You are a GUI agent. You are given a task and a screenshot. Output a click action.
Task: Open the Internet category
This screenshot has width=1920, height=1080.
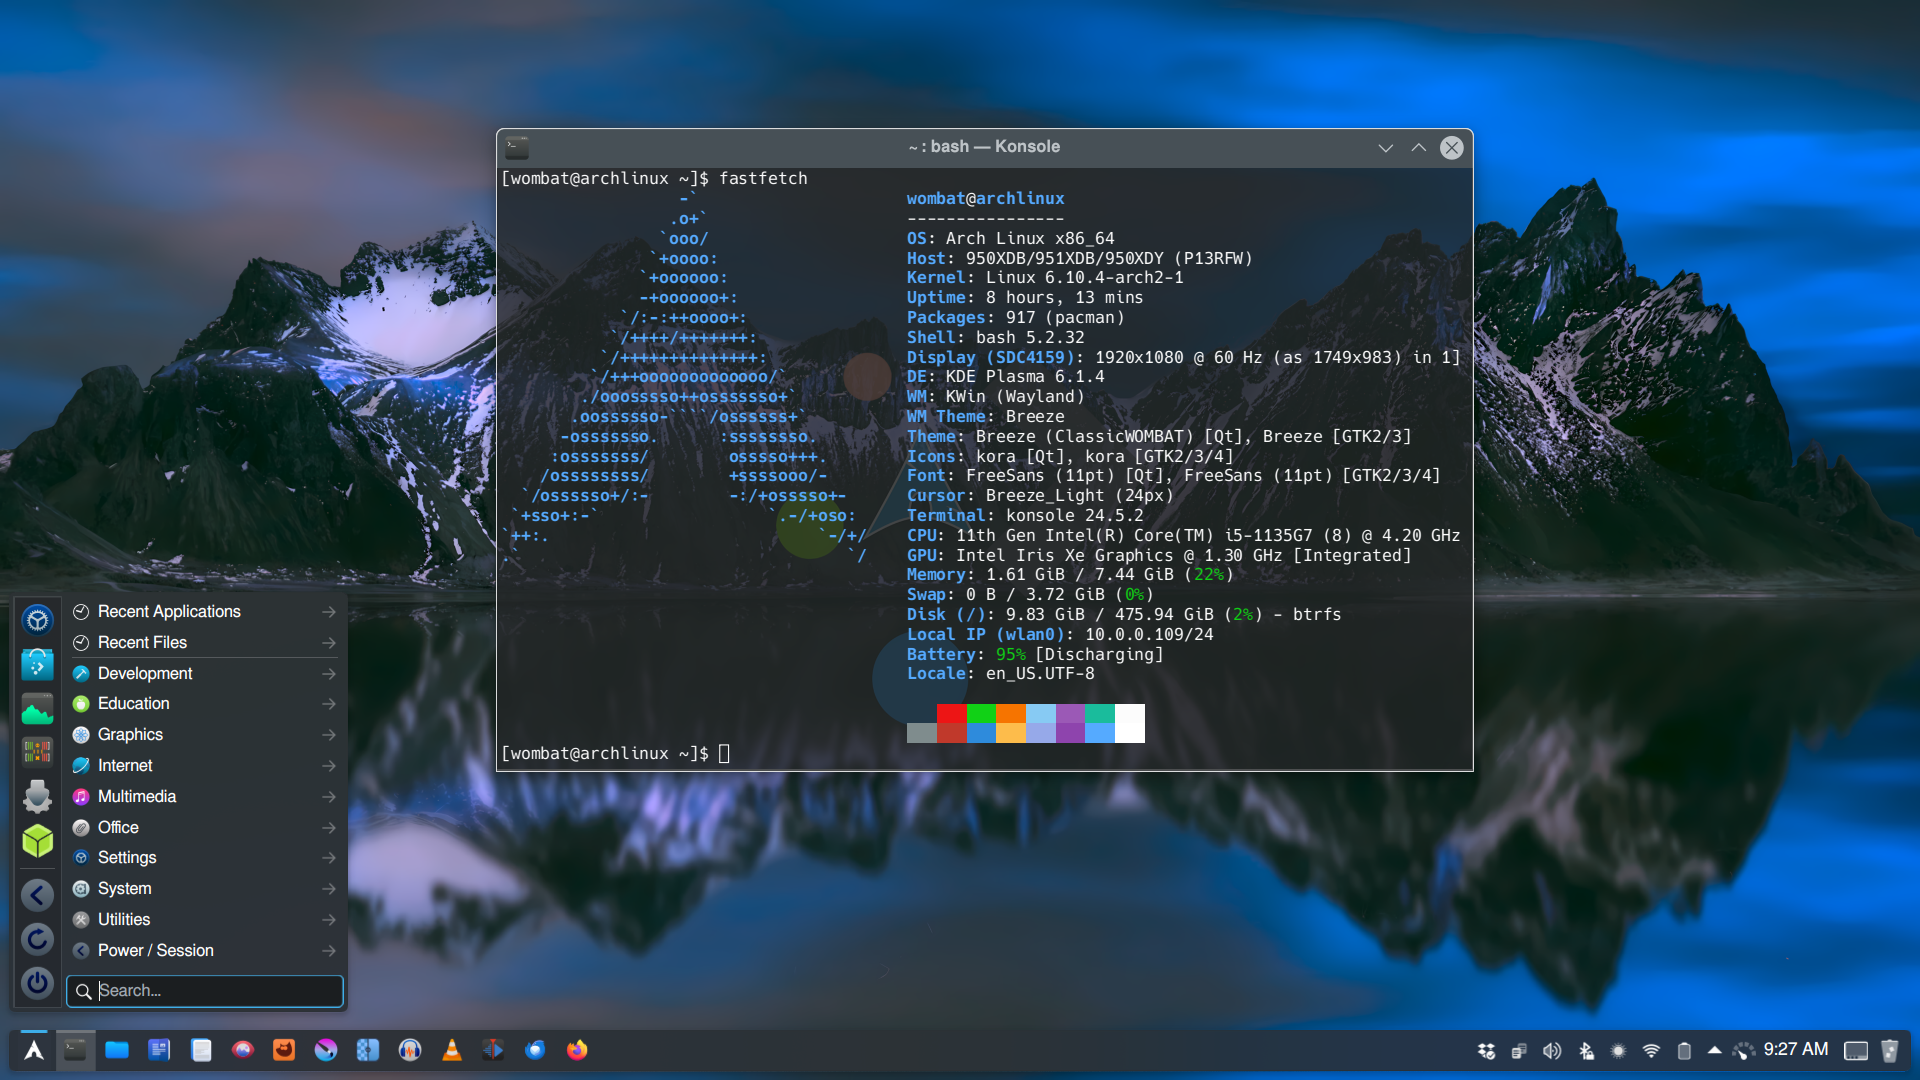[204, 766]
